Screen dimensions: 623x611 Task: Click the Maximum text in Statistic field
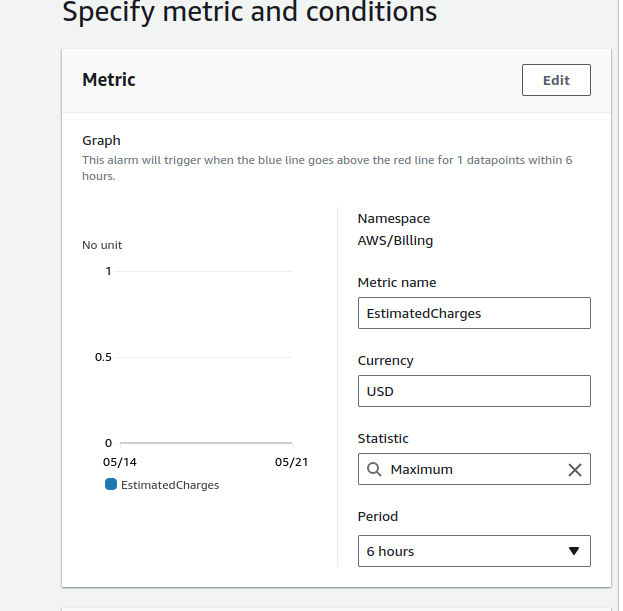pyautogui.click(x=421, y=469)
